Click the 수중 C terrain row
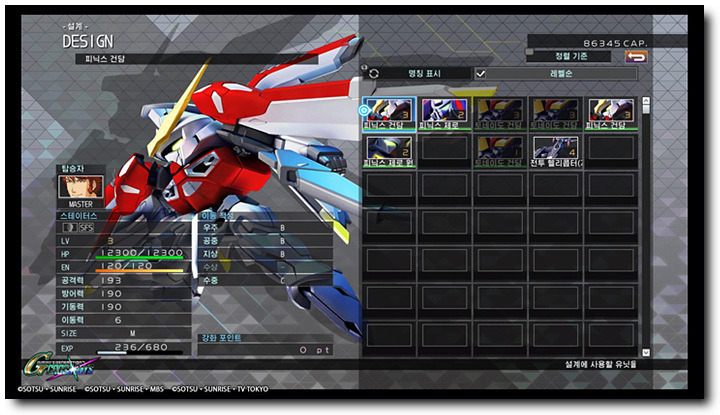Image resolution: width=720 pixels, height=415 pixels. [x=266, y=280]
